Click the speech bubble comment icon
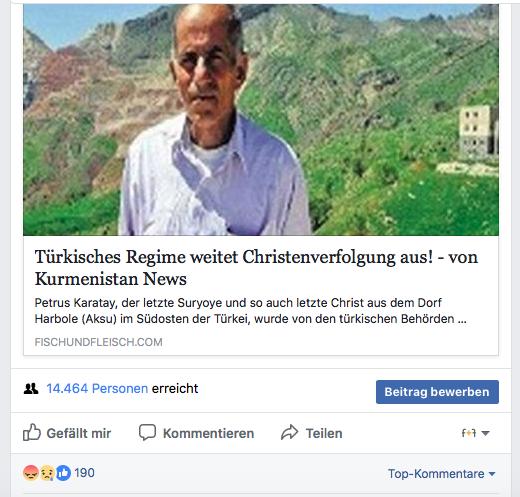Screen dimensions: 520x497 pyautogui.click(x=147, y=432)
